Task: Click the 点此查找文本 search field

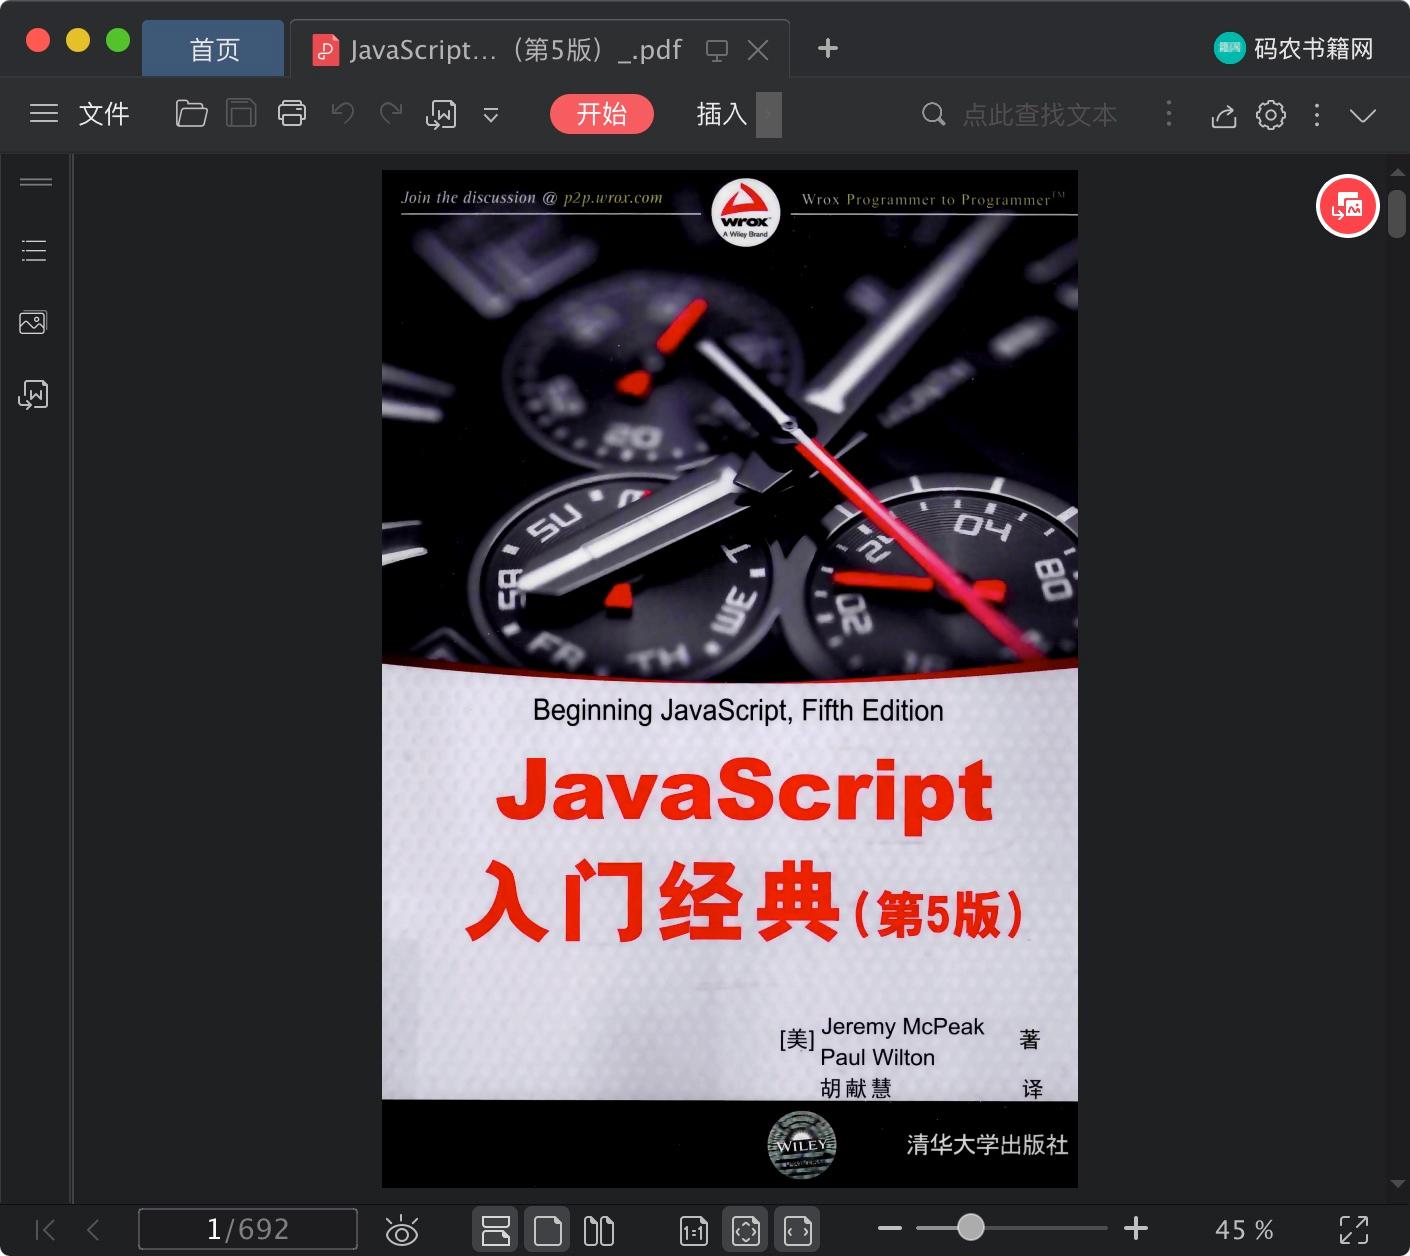Action: pos(1040,115)
